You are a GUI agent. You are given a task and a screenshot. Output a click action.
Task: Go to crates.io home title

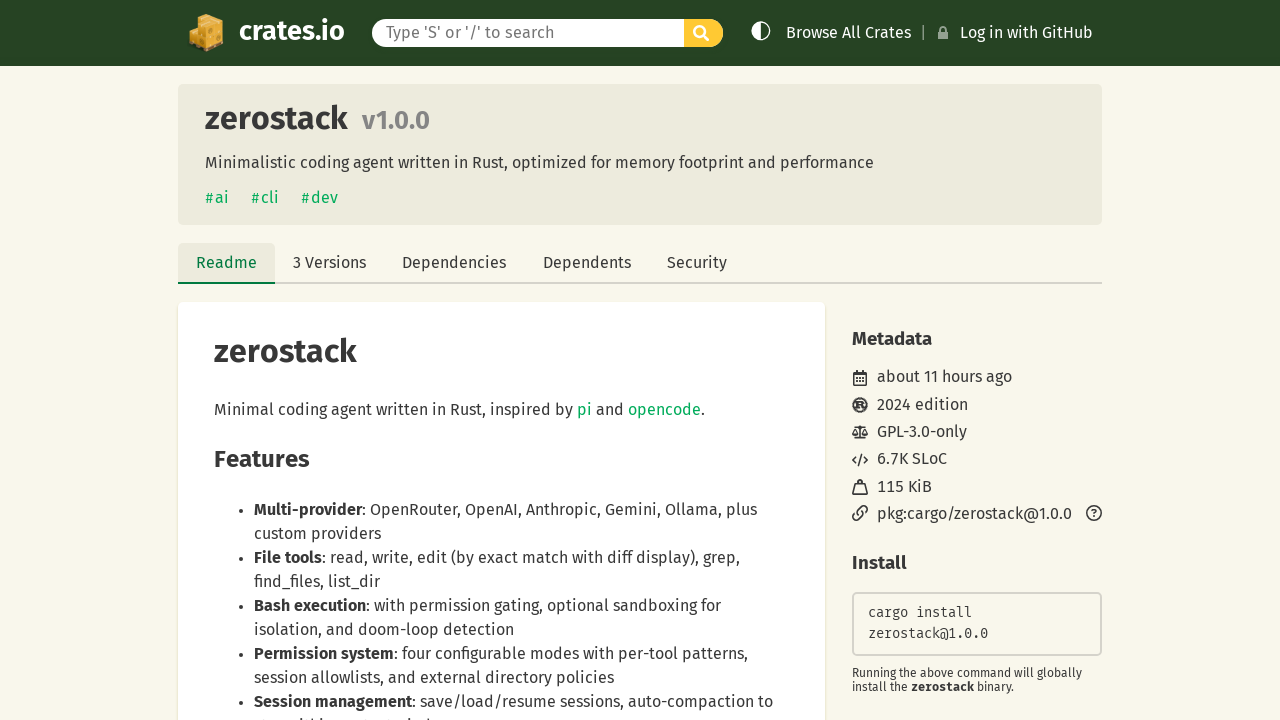pos(292,32)
